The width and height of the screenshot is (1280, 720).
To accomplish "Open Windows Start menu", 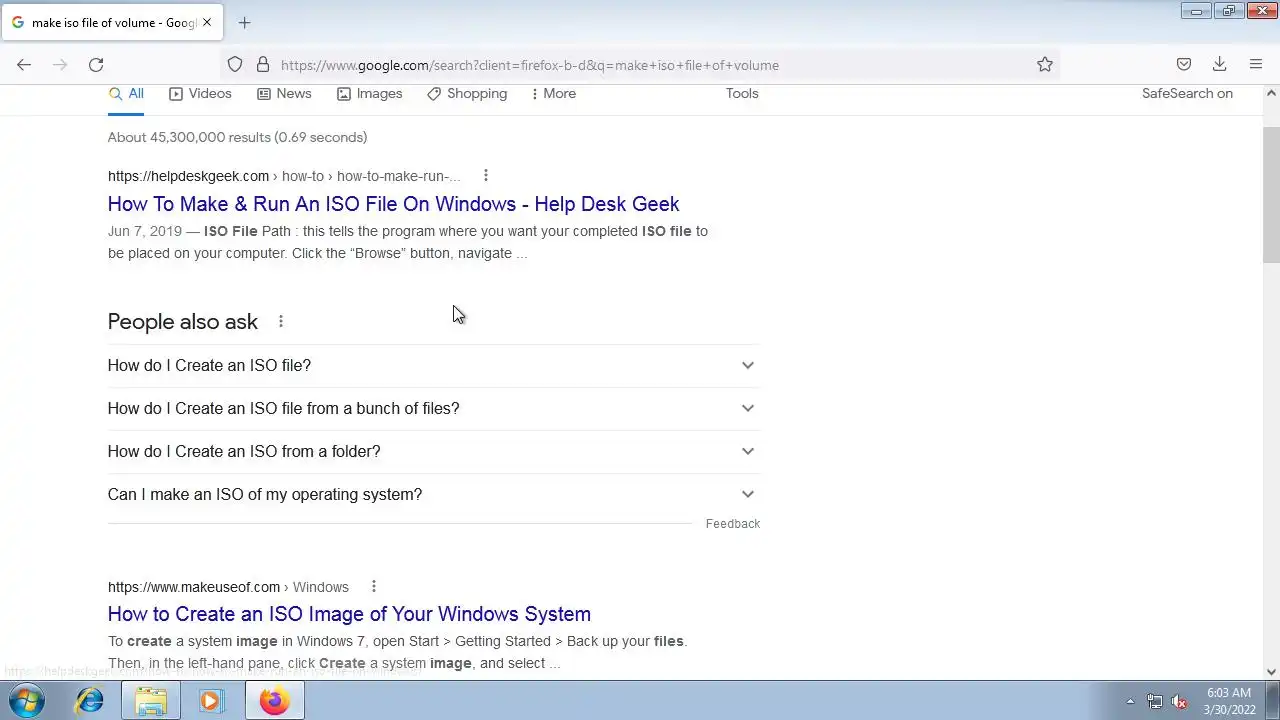I will (27, 701).
